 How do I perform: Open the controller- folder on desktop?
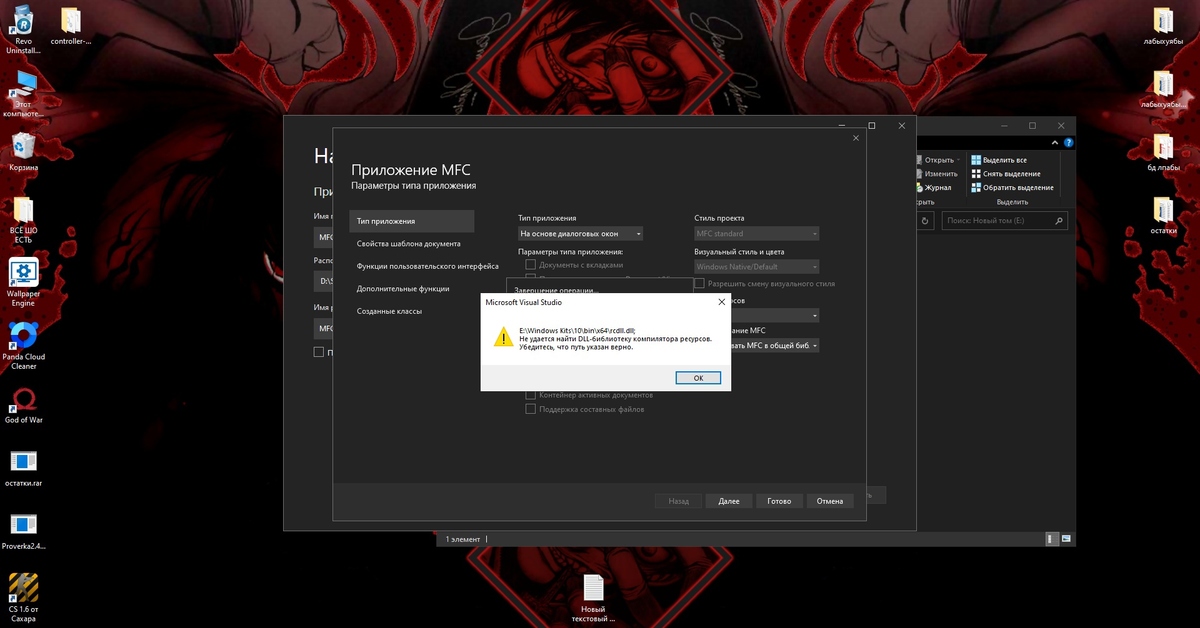click(x=70, y=27)
